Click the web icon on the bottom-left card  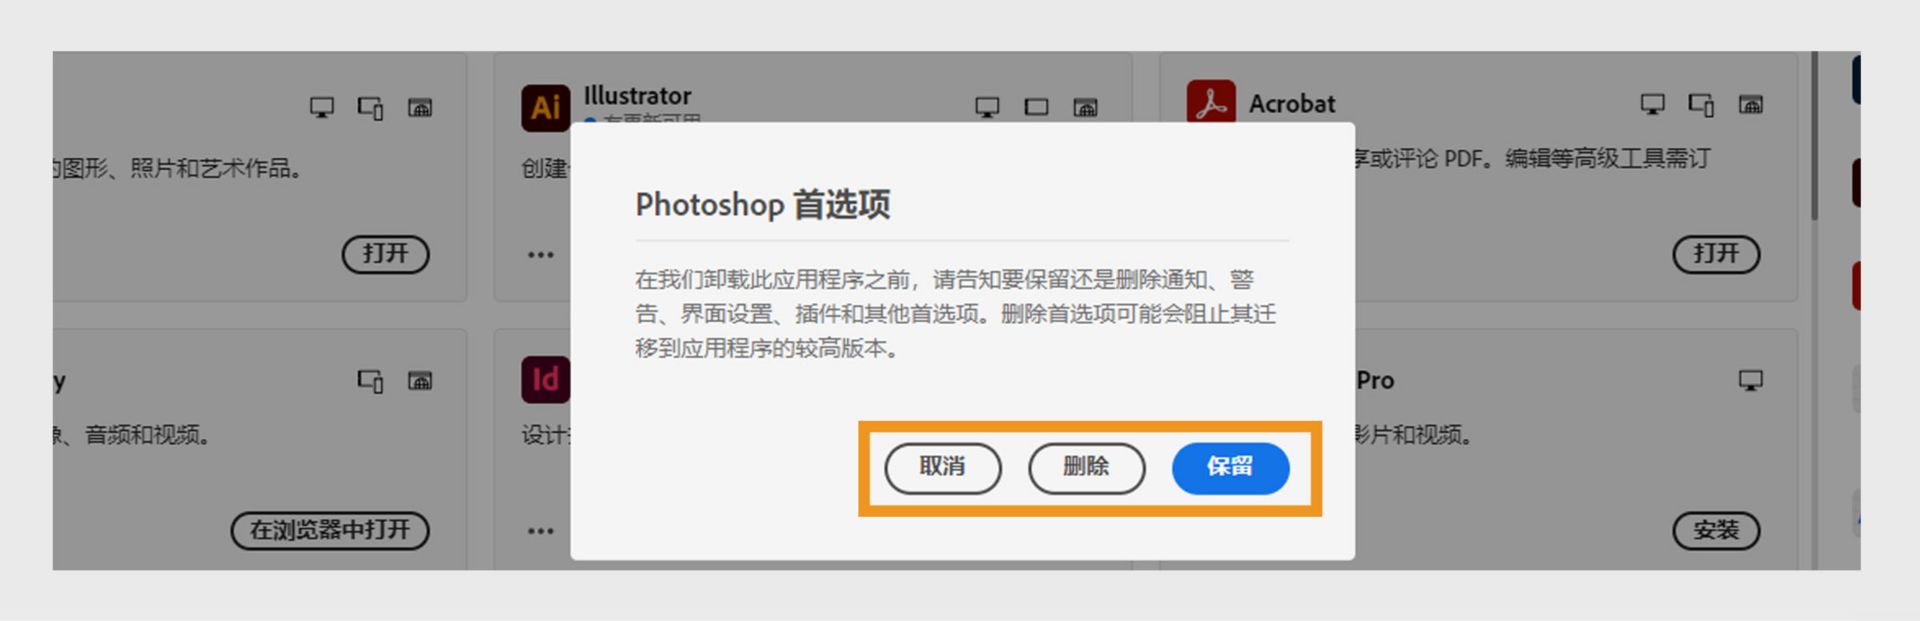pos(420,381)
